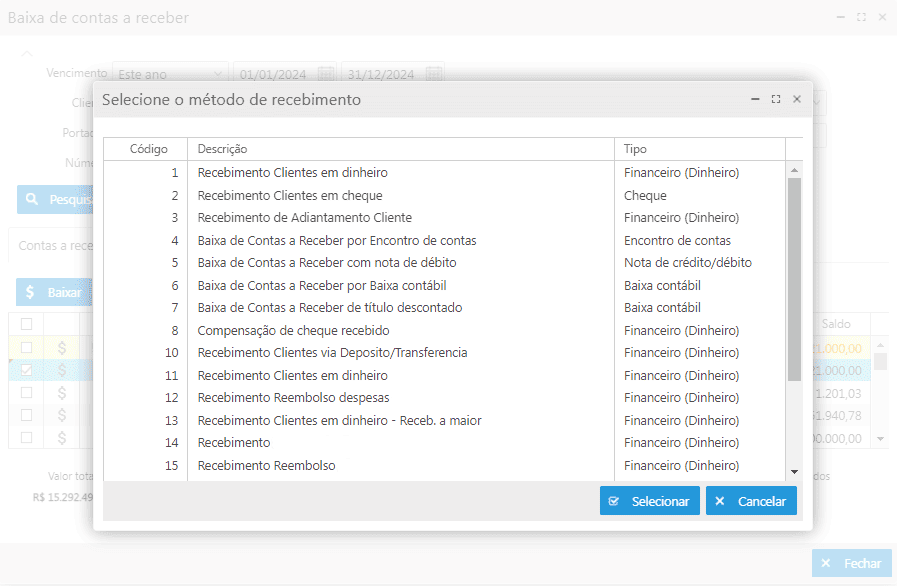
Task: Click the dollar icon on Baixar button
Action: 30,292
